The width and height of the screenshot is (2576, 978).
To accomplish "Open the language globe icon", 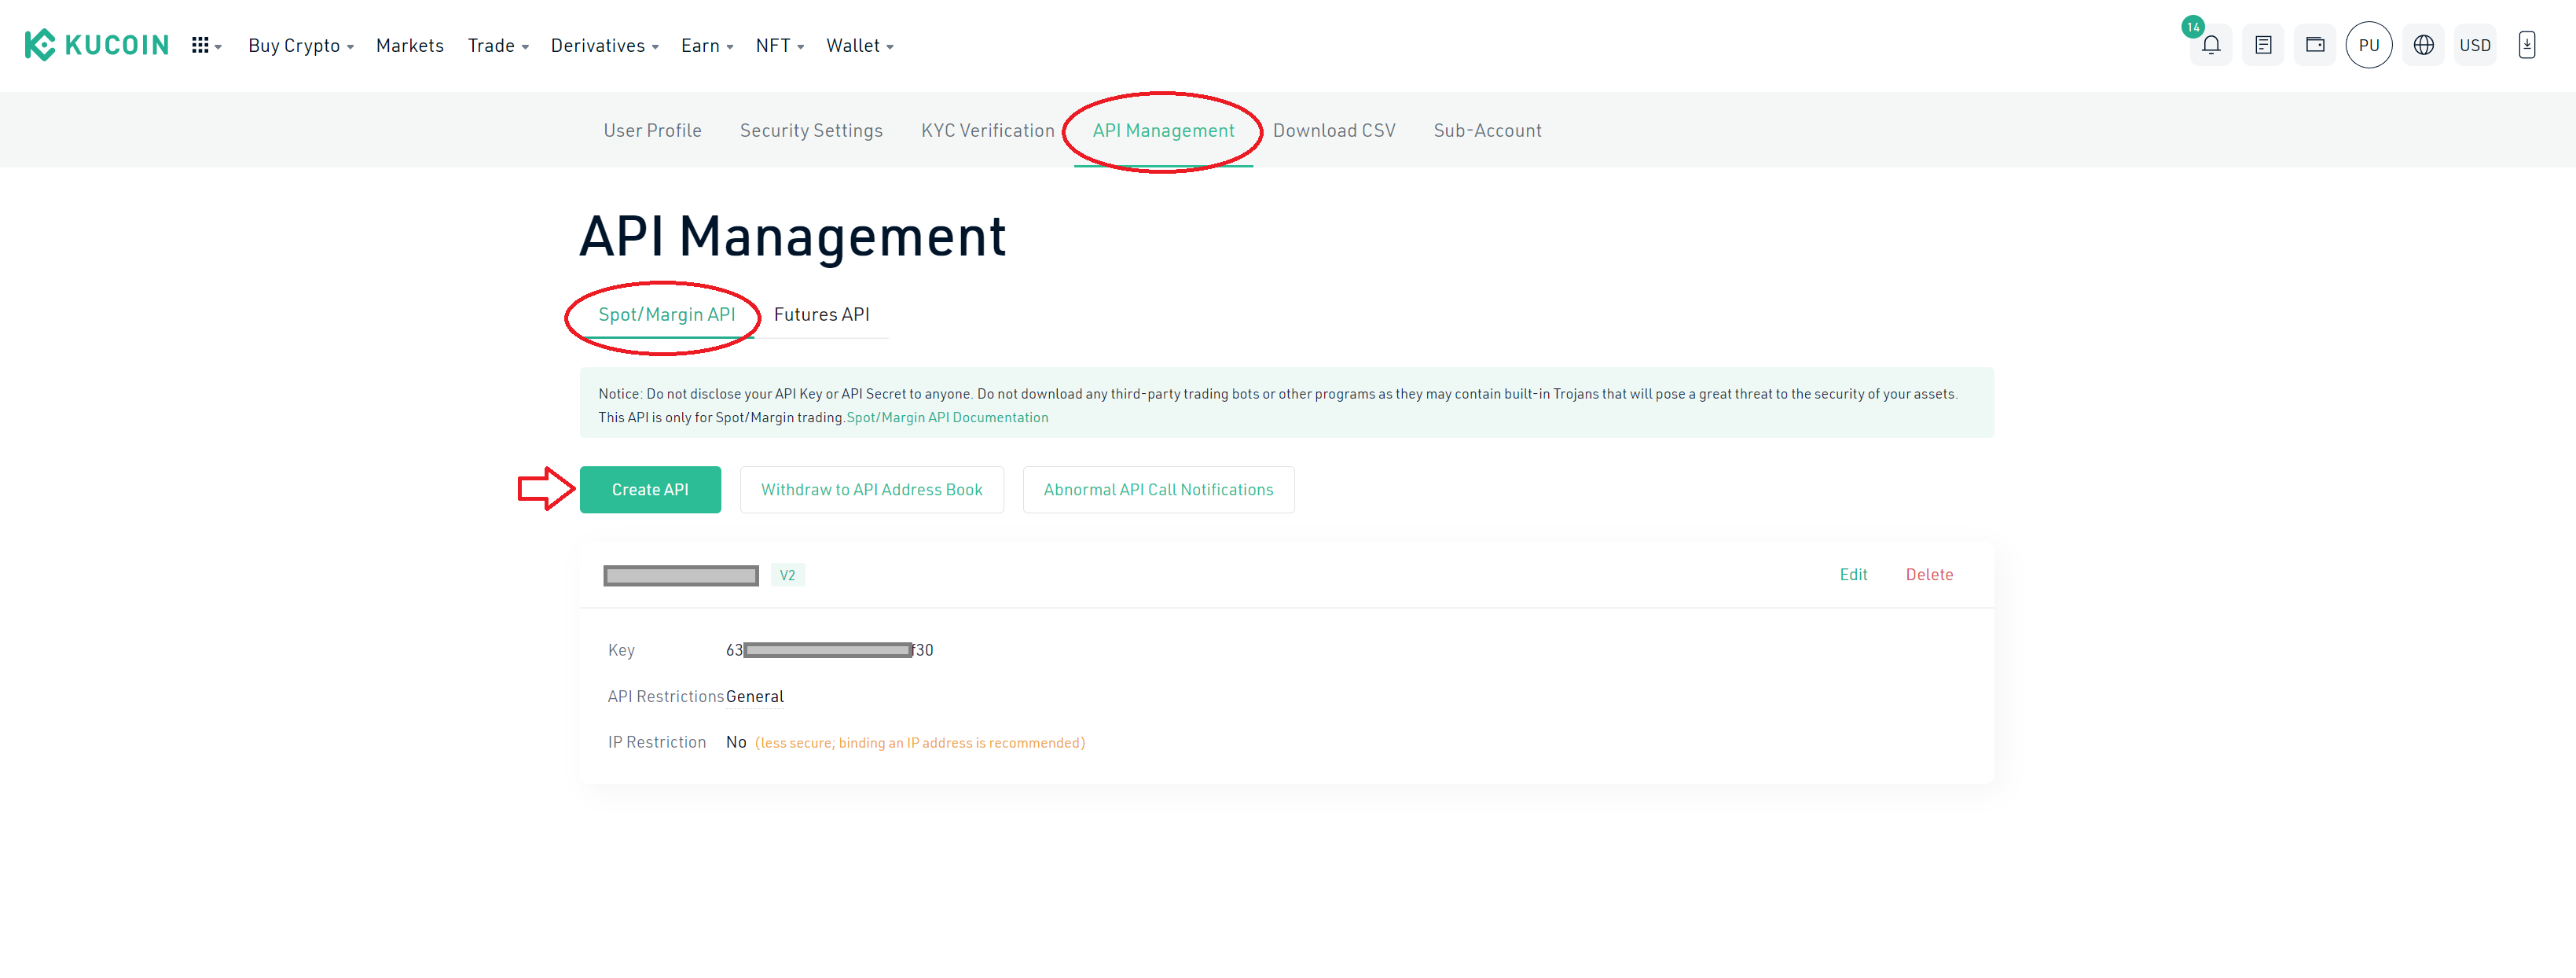I will coord(2423,45).
